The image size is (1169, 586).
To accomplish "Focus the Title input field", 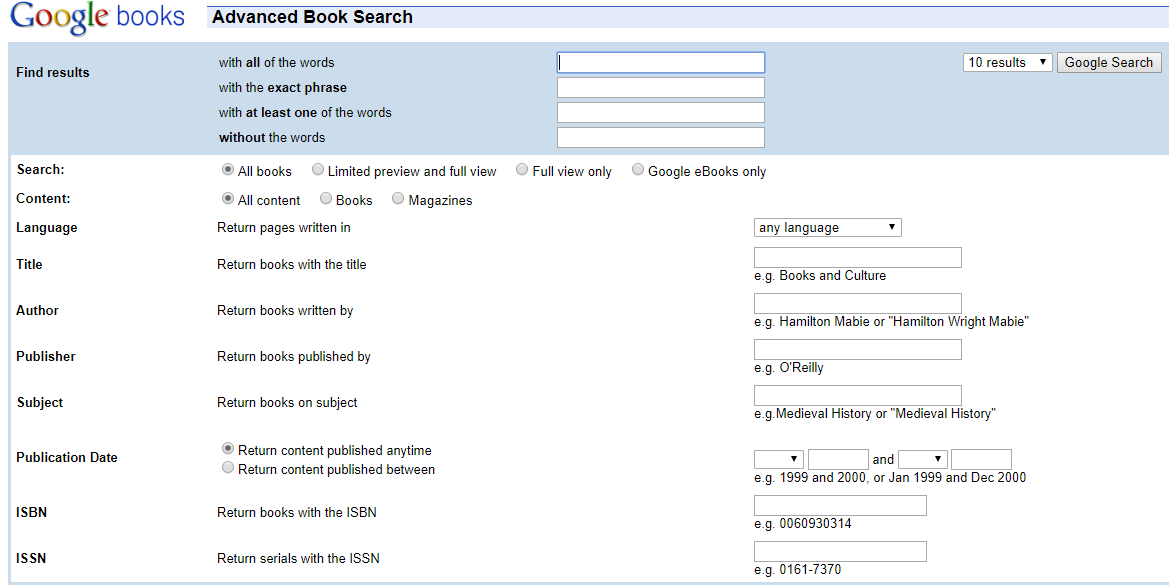I will (857, 257).
